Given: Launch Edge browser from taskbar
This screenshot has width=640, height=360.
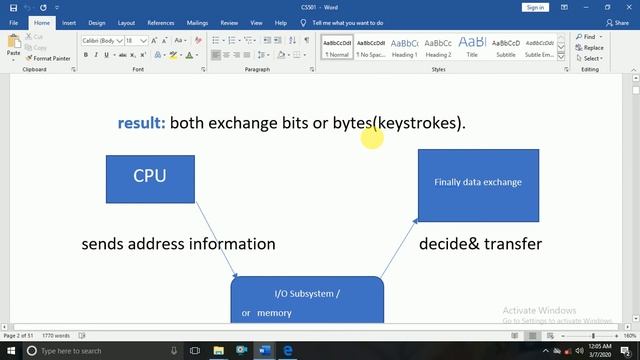Looking at the screenshot, I should (288, 351).
